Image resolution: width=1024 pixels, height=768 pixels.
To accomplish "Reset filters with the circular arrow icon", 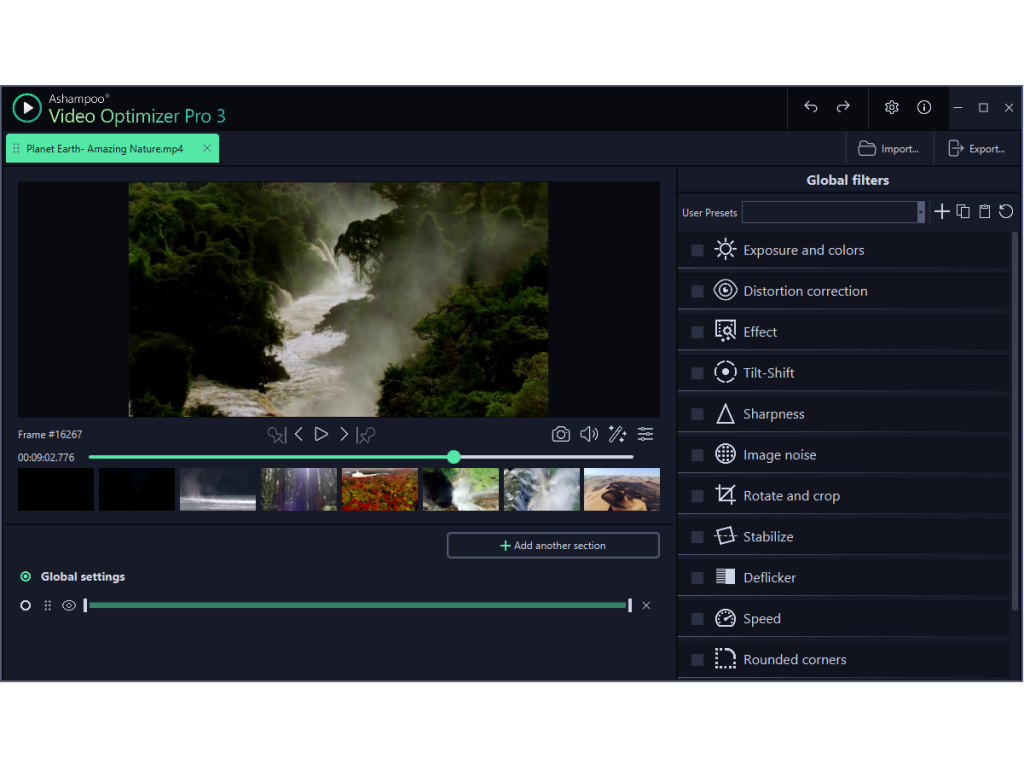I will [1006, 212].
